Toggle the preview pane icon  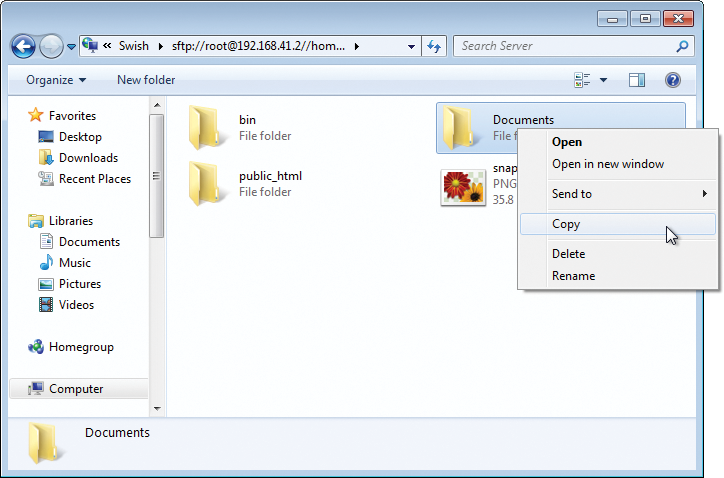point(637,80)
